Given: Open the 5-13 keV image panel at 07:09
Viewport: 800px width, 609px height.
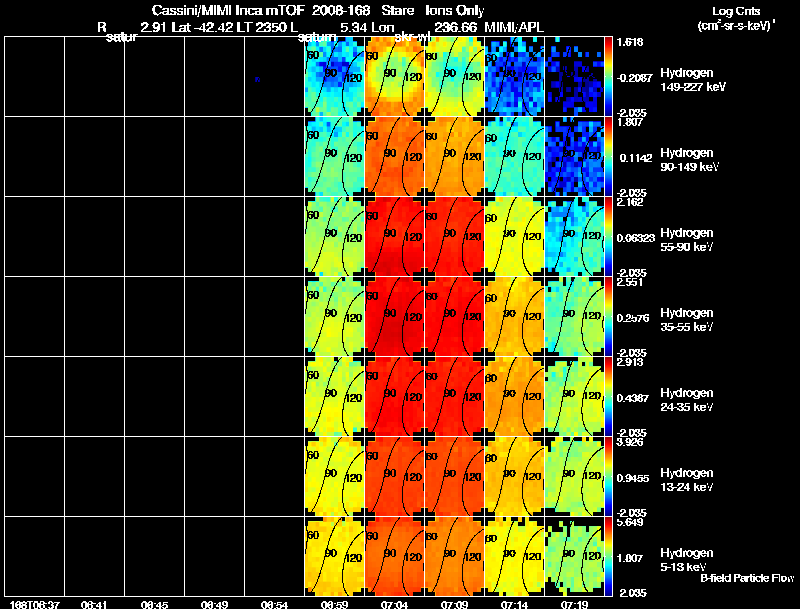Looking at the screenshot, I should tap(455, 557).
